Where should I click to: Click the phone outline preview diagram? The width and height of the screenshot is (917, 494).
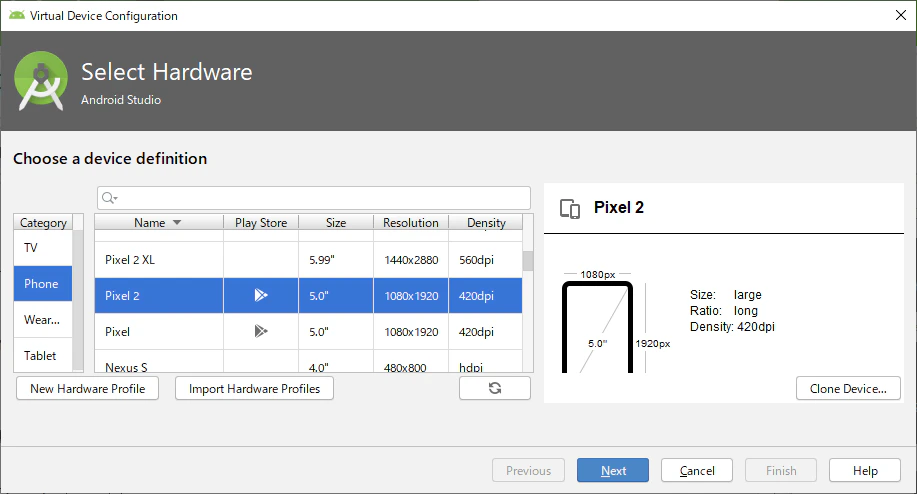597,327
